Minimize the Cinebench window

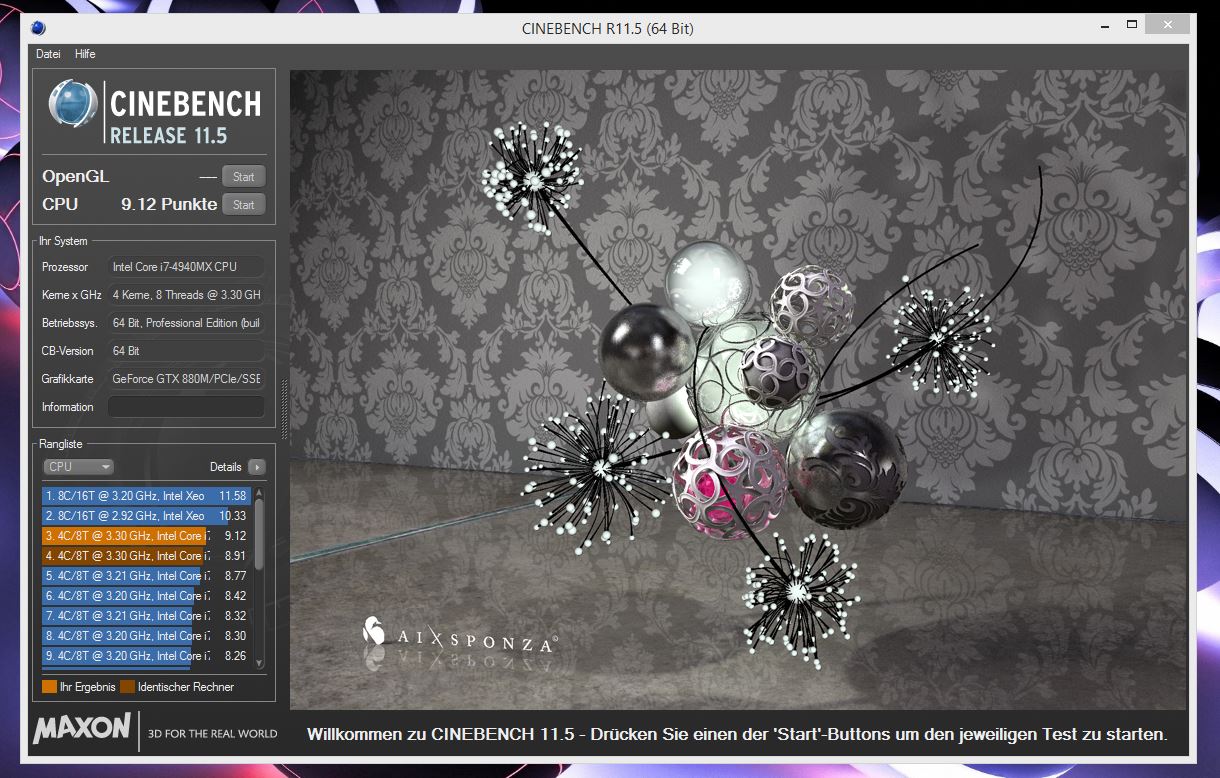[1104, 26]
